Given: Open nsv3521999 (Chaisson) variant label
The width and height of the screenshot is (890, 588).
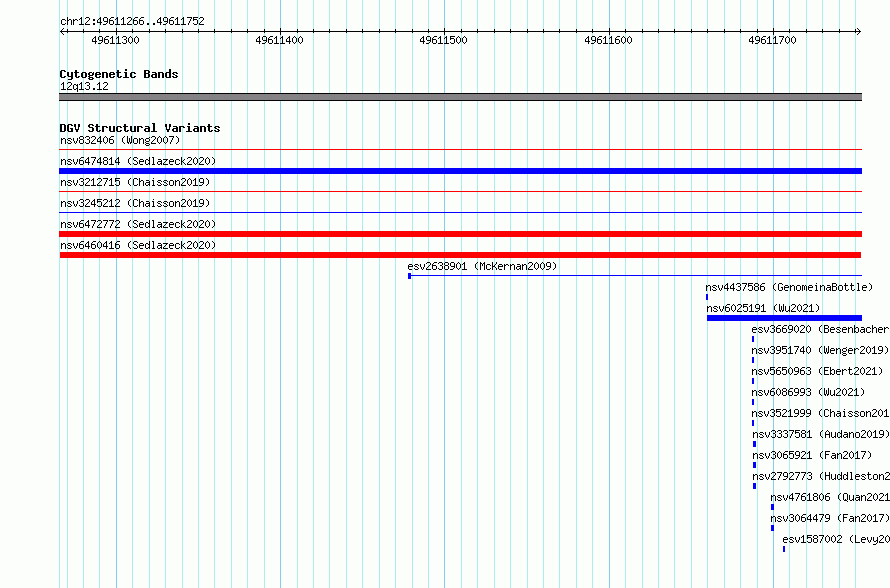Looking at the screenshot, I should pos(820,413).
